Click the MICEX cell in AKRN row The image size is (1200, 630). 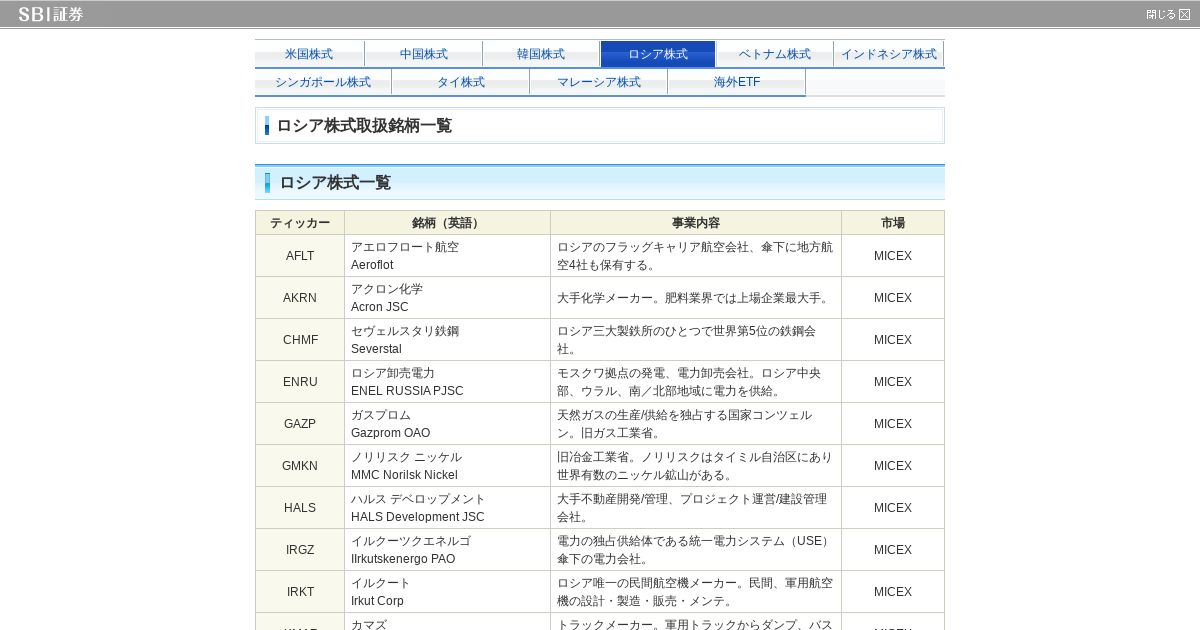click(893, 298)
